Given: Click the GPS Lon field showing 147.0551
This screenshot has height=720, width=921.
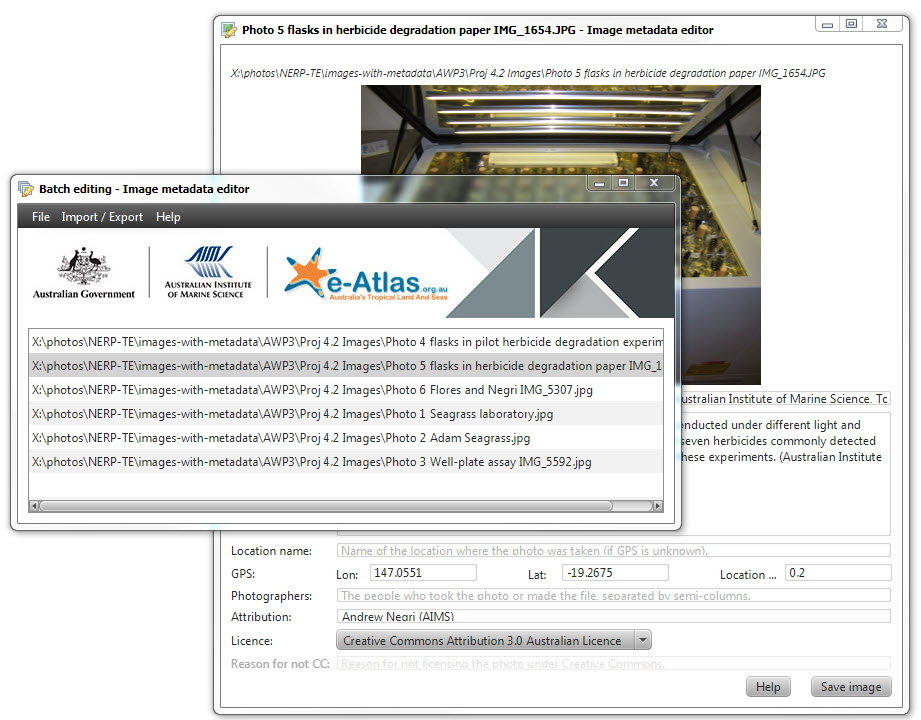Looking at the screenshot, I should [423, 573].
